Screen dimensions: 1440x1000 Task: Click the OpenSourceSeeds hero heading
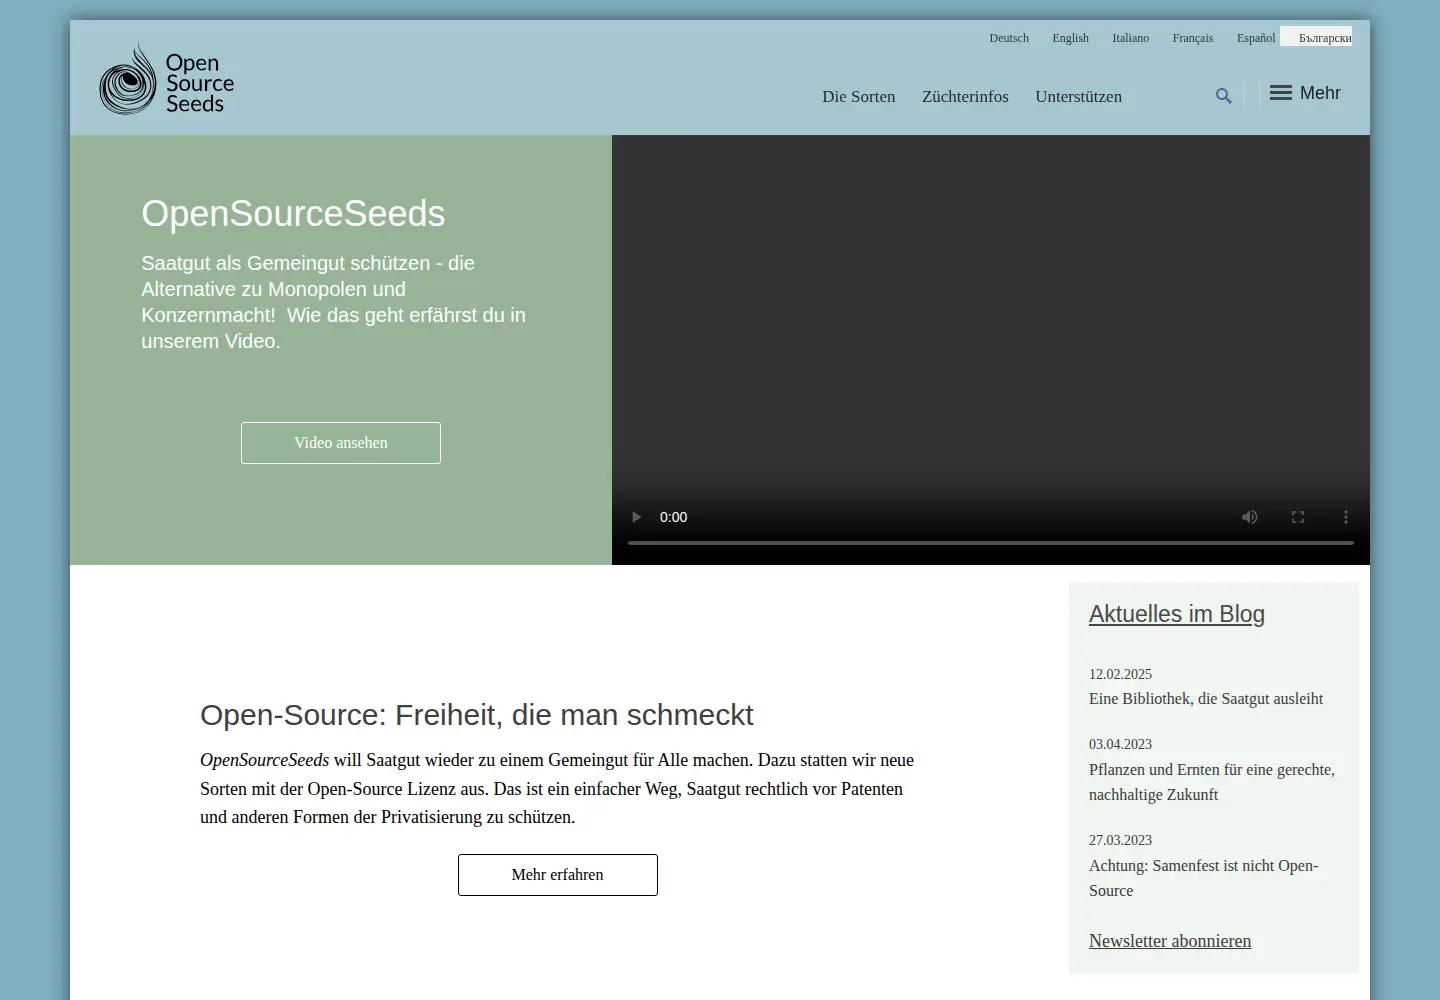pos(293,214)
